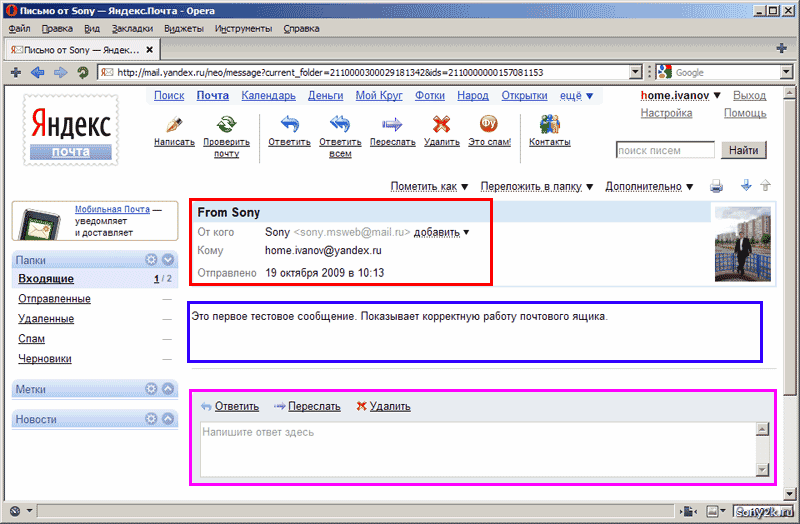Click the red X Удалить icon in toolbar
The image size is (800, 524).
click(441, 124)
